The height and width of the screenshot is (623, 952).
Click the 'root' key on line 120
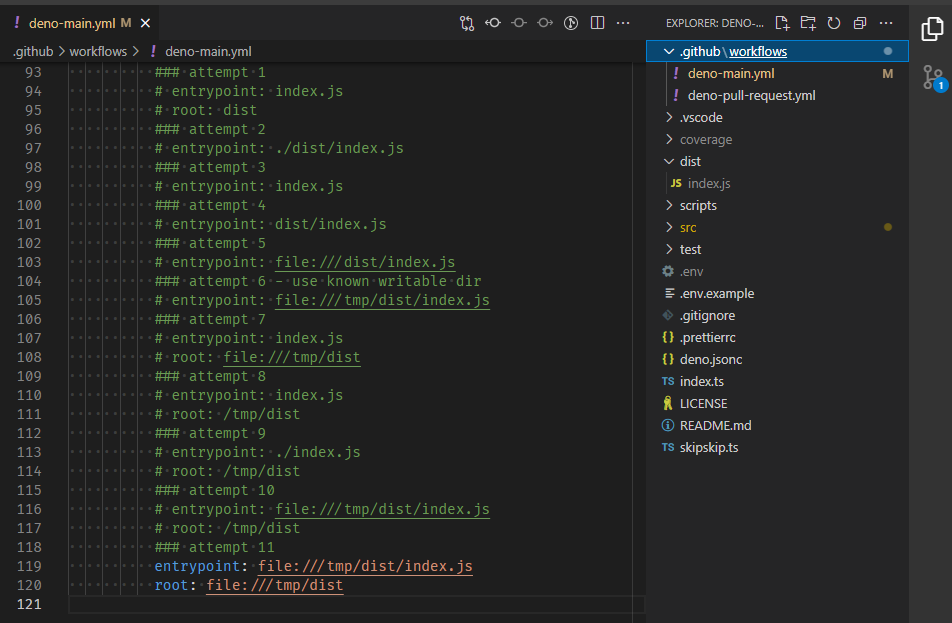[x=171, y=585]
